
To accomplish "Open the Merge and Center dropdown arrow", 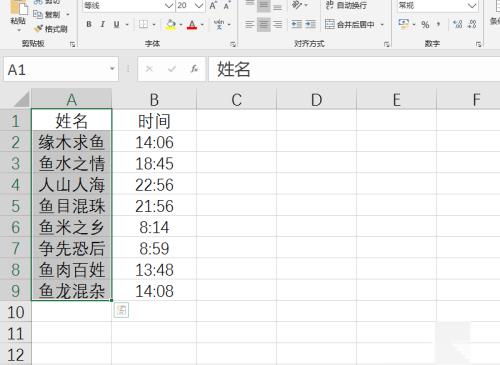I will [382, 24].
